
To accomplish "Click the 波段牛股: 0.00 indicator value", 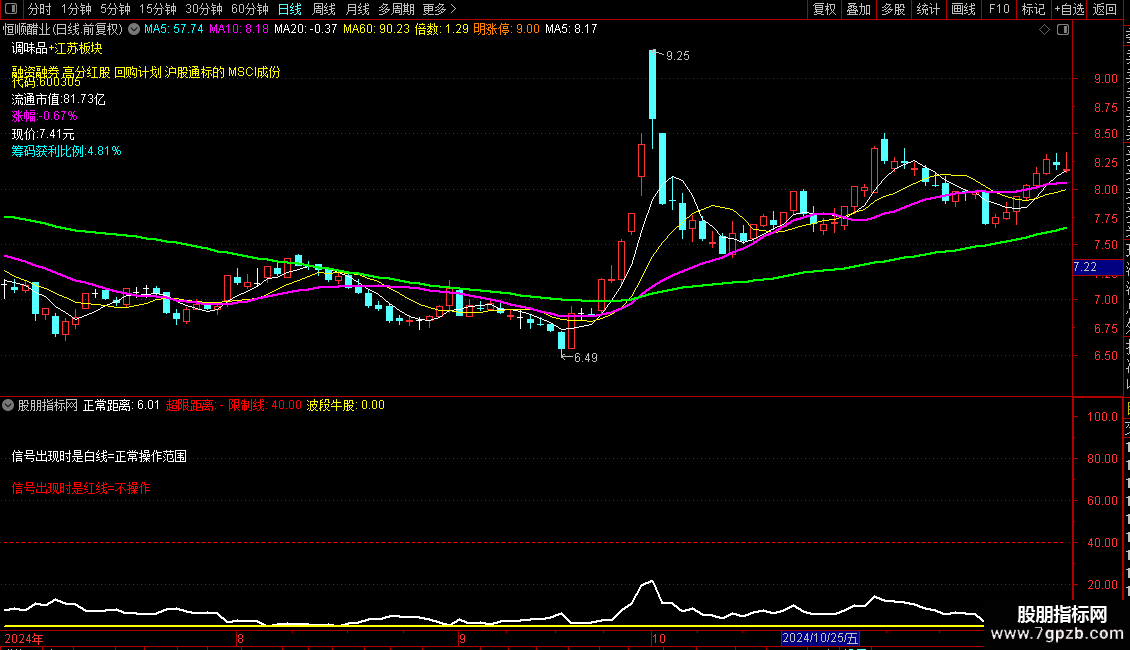I will click(346, 406).
